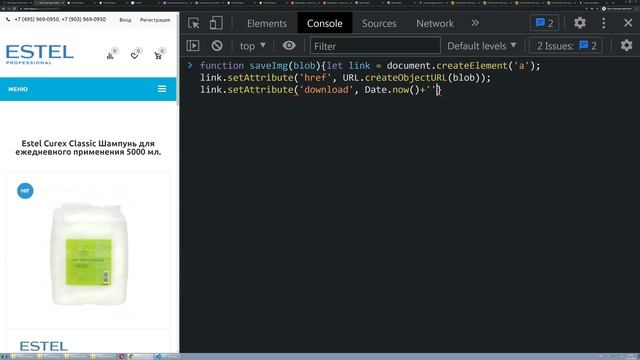Click the ESTEL Professional logo
This screenshot has height=360, width=640.
(x=40, y=55)
